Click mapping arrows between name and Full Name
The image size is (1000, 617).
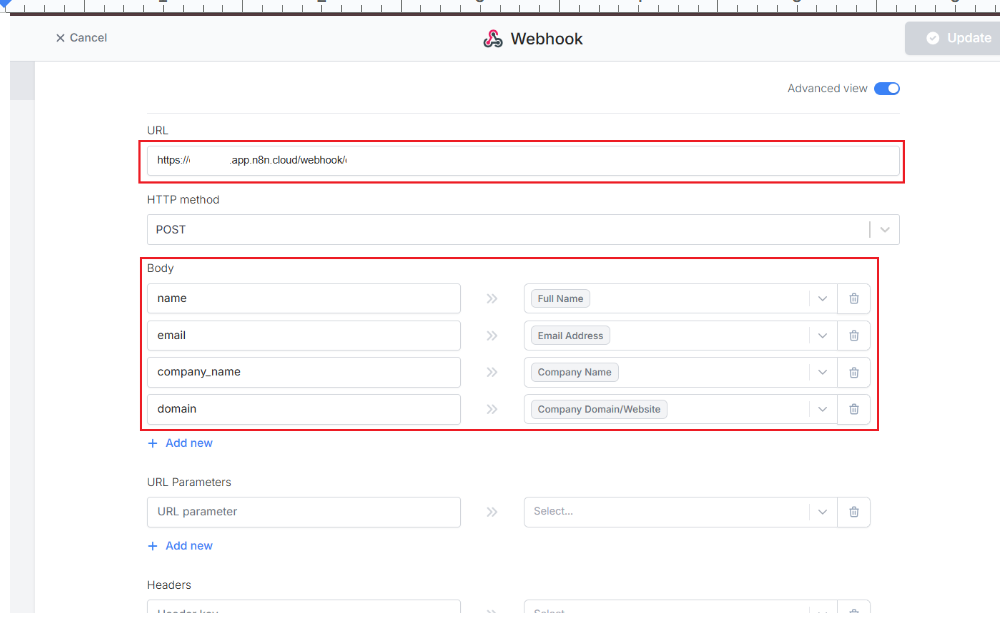(492, 298)
